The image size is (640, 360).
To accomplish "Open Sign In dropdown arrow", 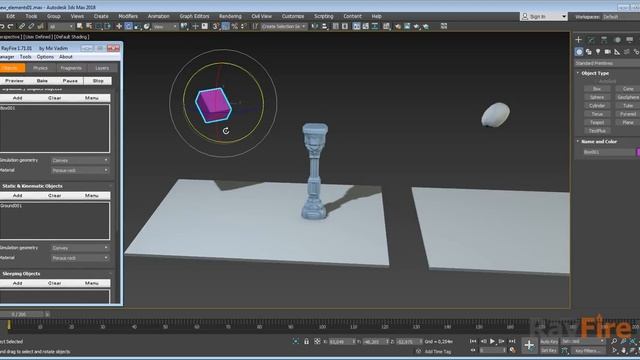I will [x=564, y=17].
